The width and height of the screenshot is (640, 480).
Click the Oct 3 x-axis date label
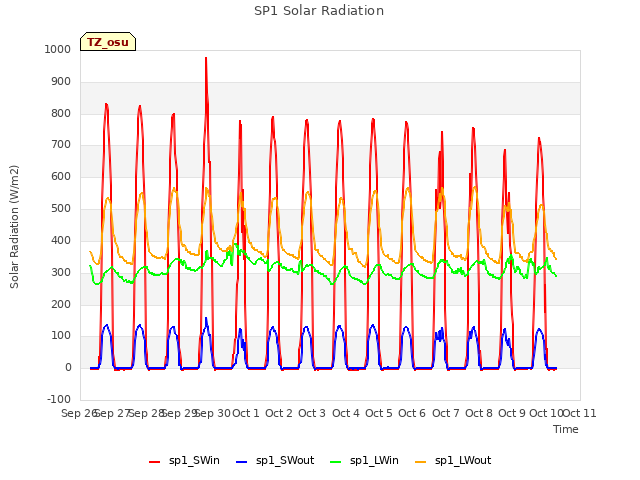pos(312,413)
